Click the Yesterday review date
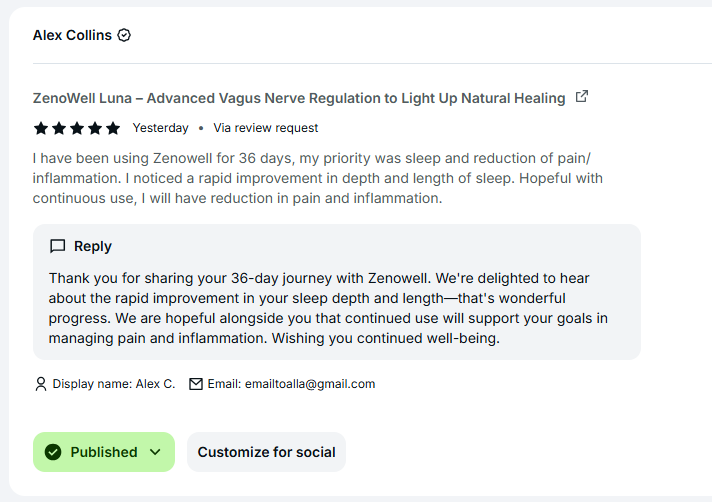The image size is (712, 502). coord(161,128)
